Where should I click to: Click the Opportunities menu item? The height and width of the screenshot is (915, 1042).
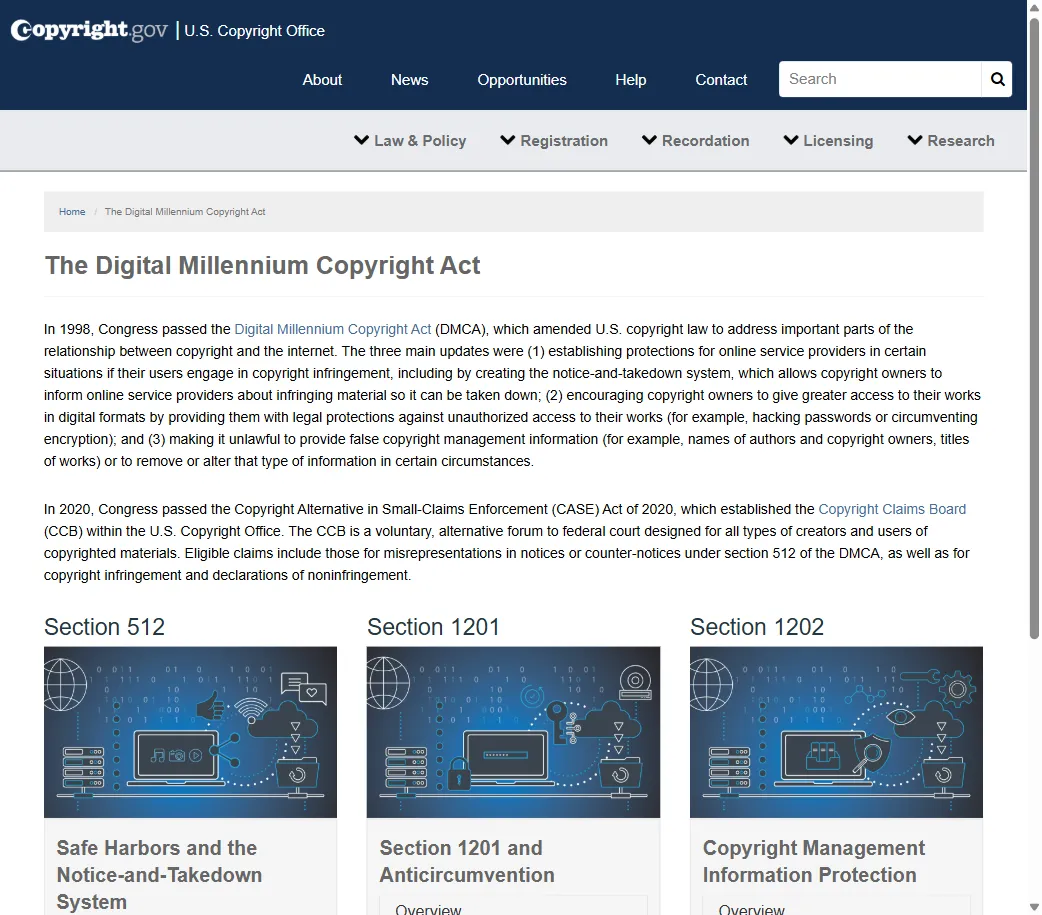(x=521, y=80)
